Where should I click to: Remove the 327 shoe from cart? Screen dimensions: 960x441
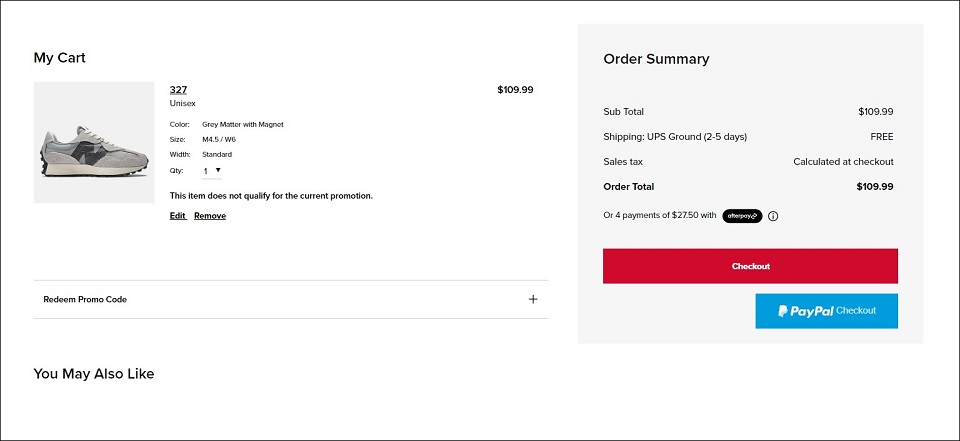pyautogui.click(x=210, y=216)
